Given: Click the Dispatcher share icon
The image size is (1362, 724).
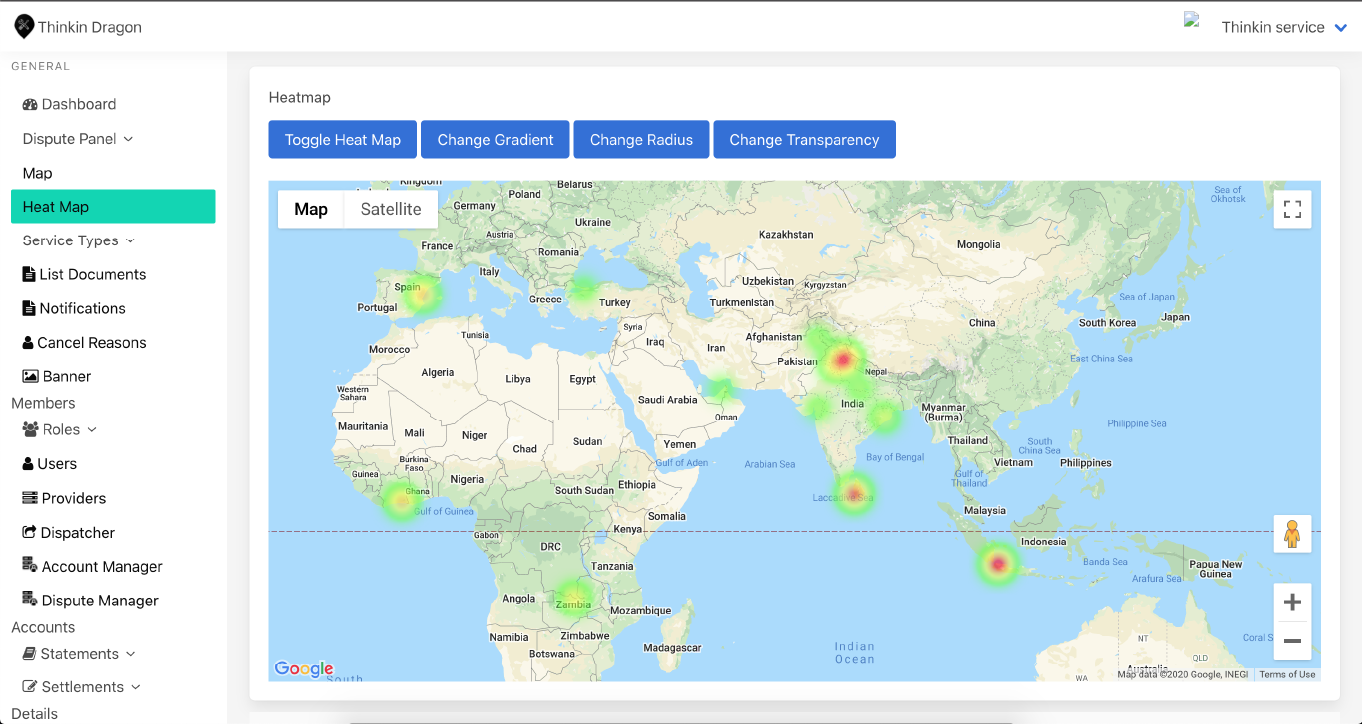Looking at the screenshot, I should [x=30, y=532].
